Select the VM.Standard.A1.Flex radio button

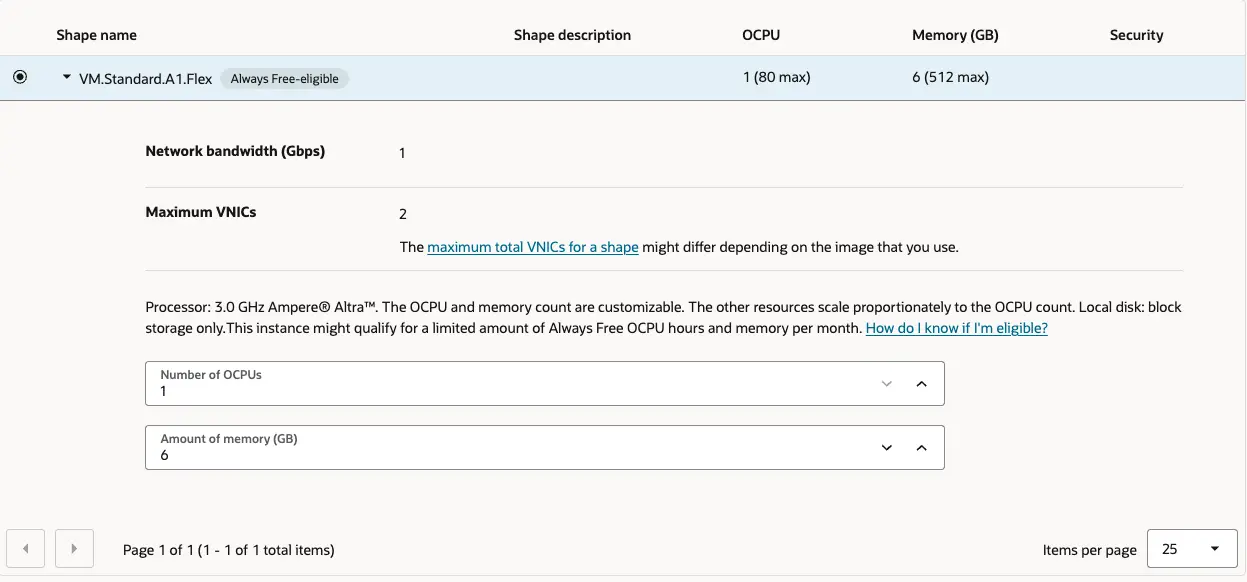pos(19,76)
